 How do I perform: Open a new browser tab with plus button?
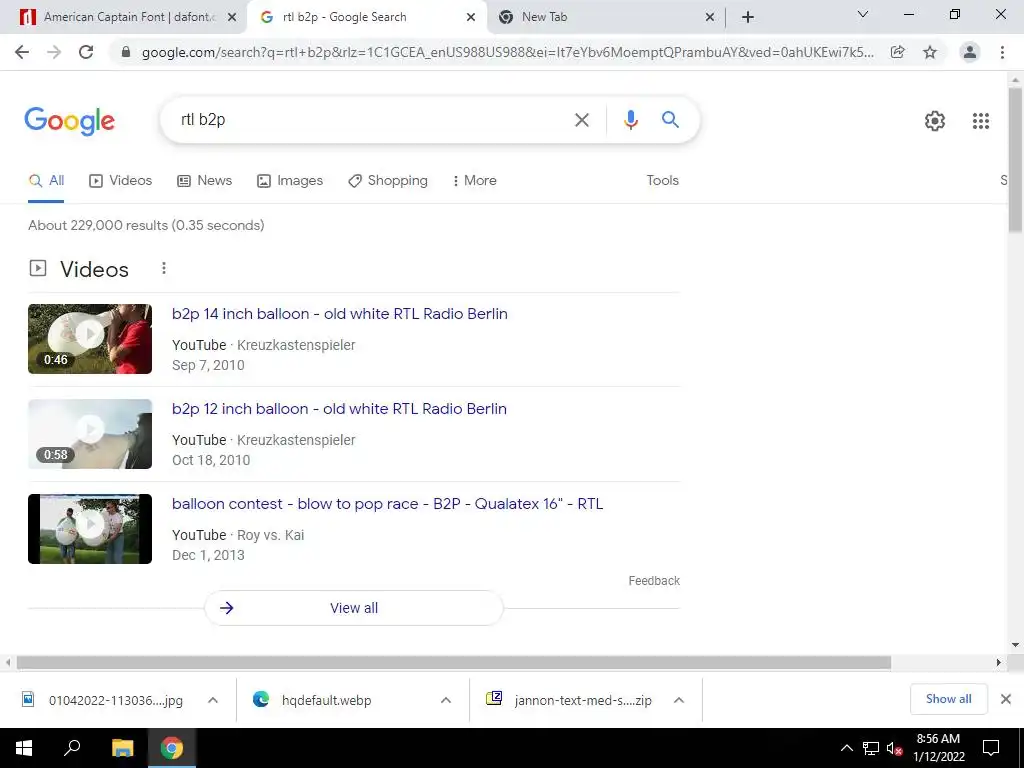(748, 18)
